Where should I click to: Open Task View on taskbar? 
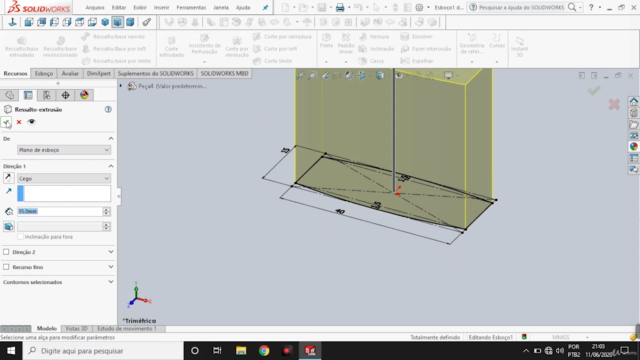pos(217,351)
